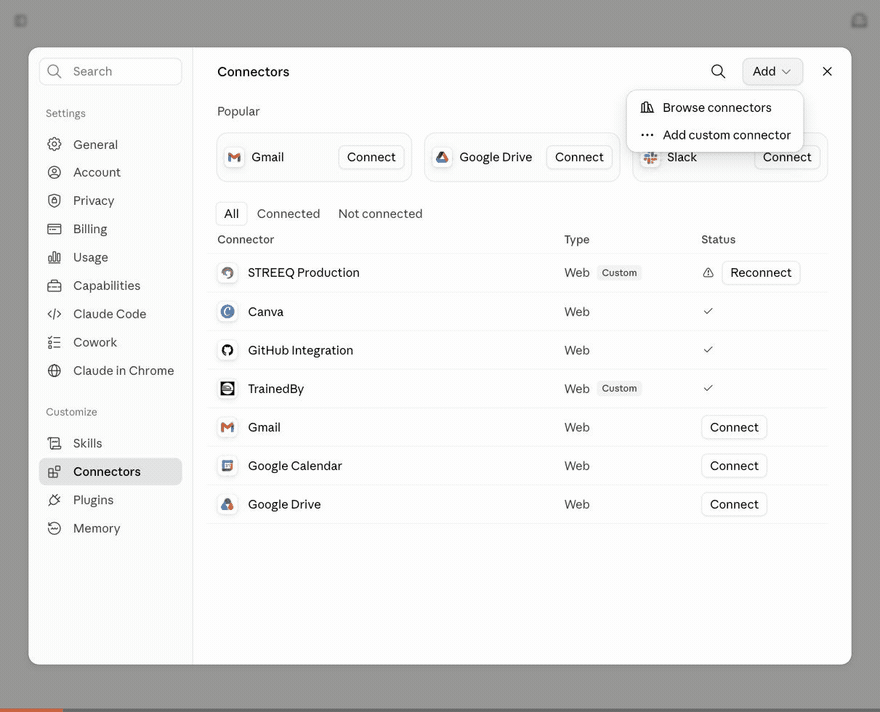Click the Status column header
Viewport: 880px width, 712px height.
718,240
